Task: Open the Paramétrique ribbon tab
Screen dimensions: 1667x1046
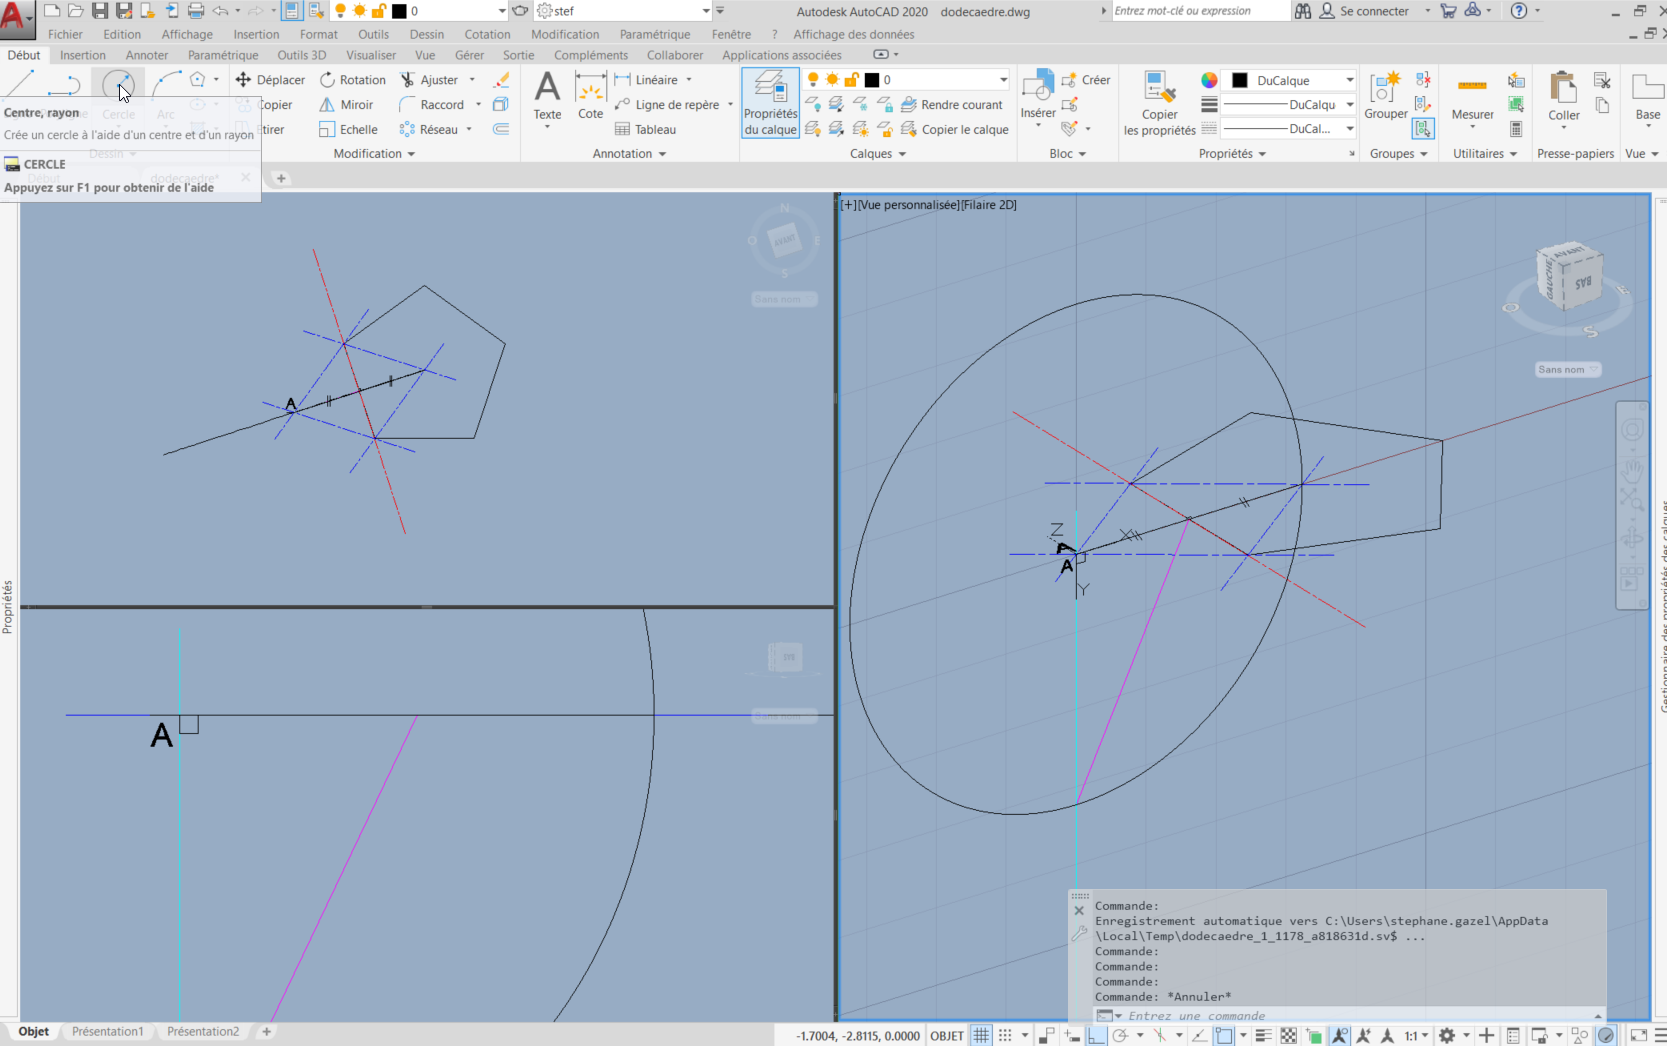Action: (x=222, y=55)
